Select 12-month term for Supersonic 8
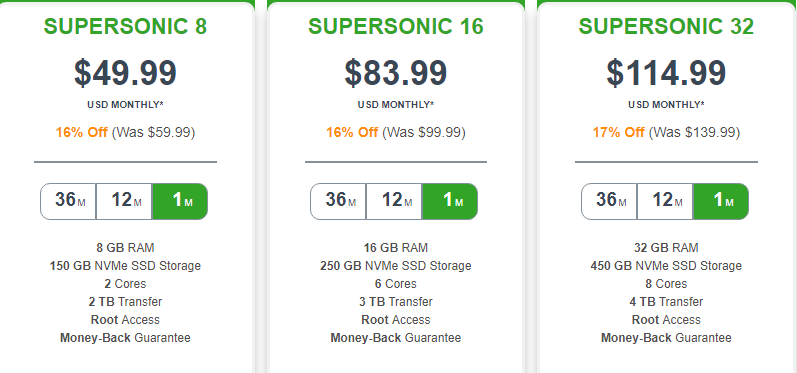Image resolution: width=797 pixels, height=373 pixels. click(124, 201)
